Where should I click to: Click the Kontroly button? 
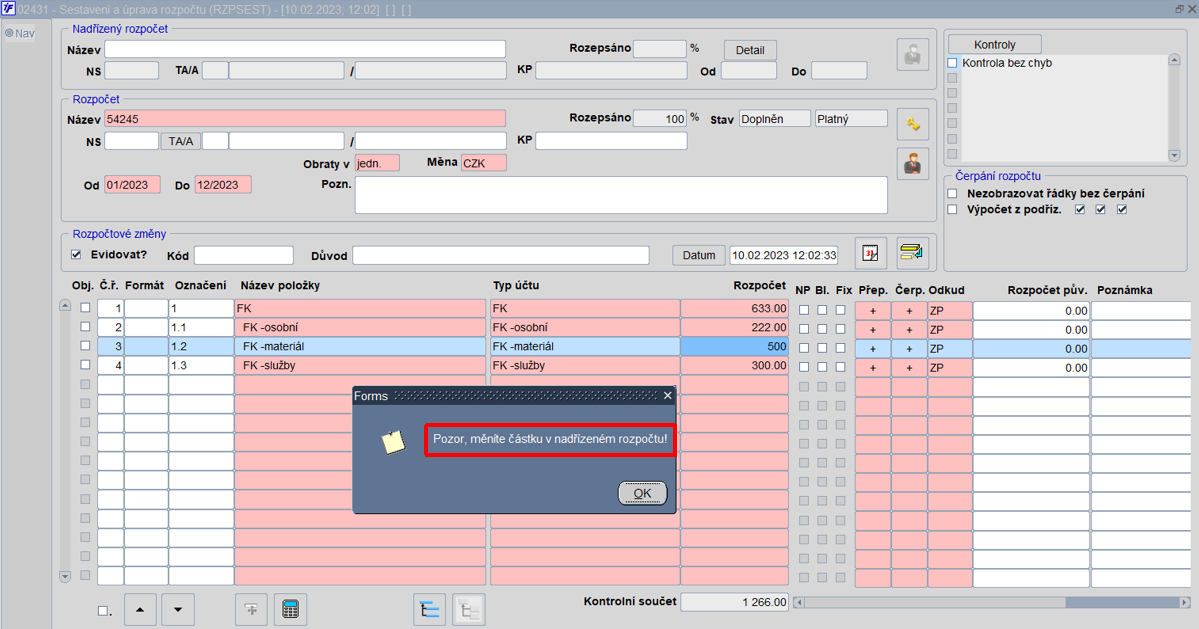995,44
